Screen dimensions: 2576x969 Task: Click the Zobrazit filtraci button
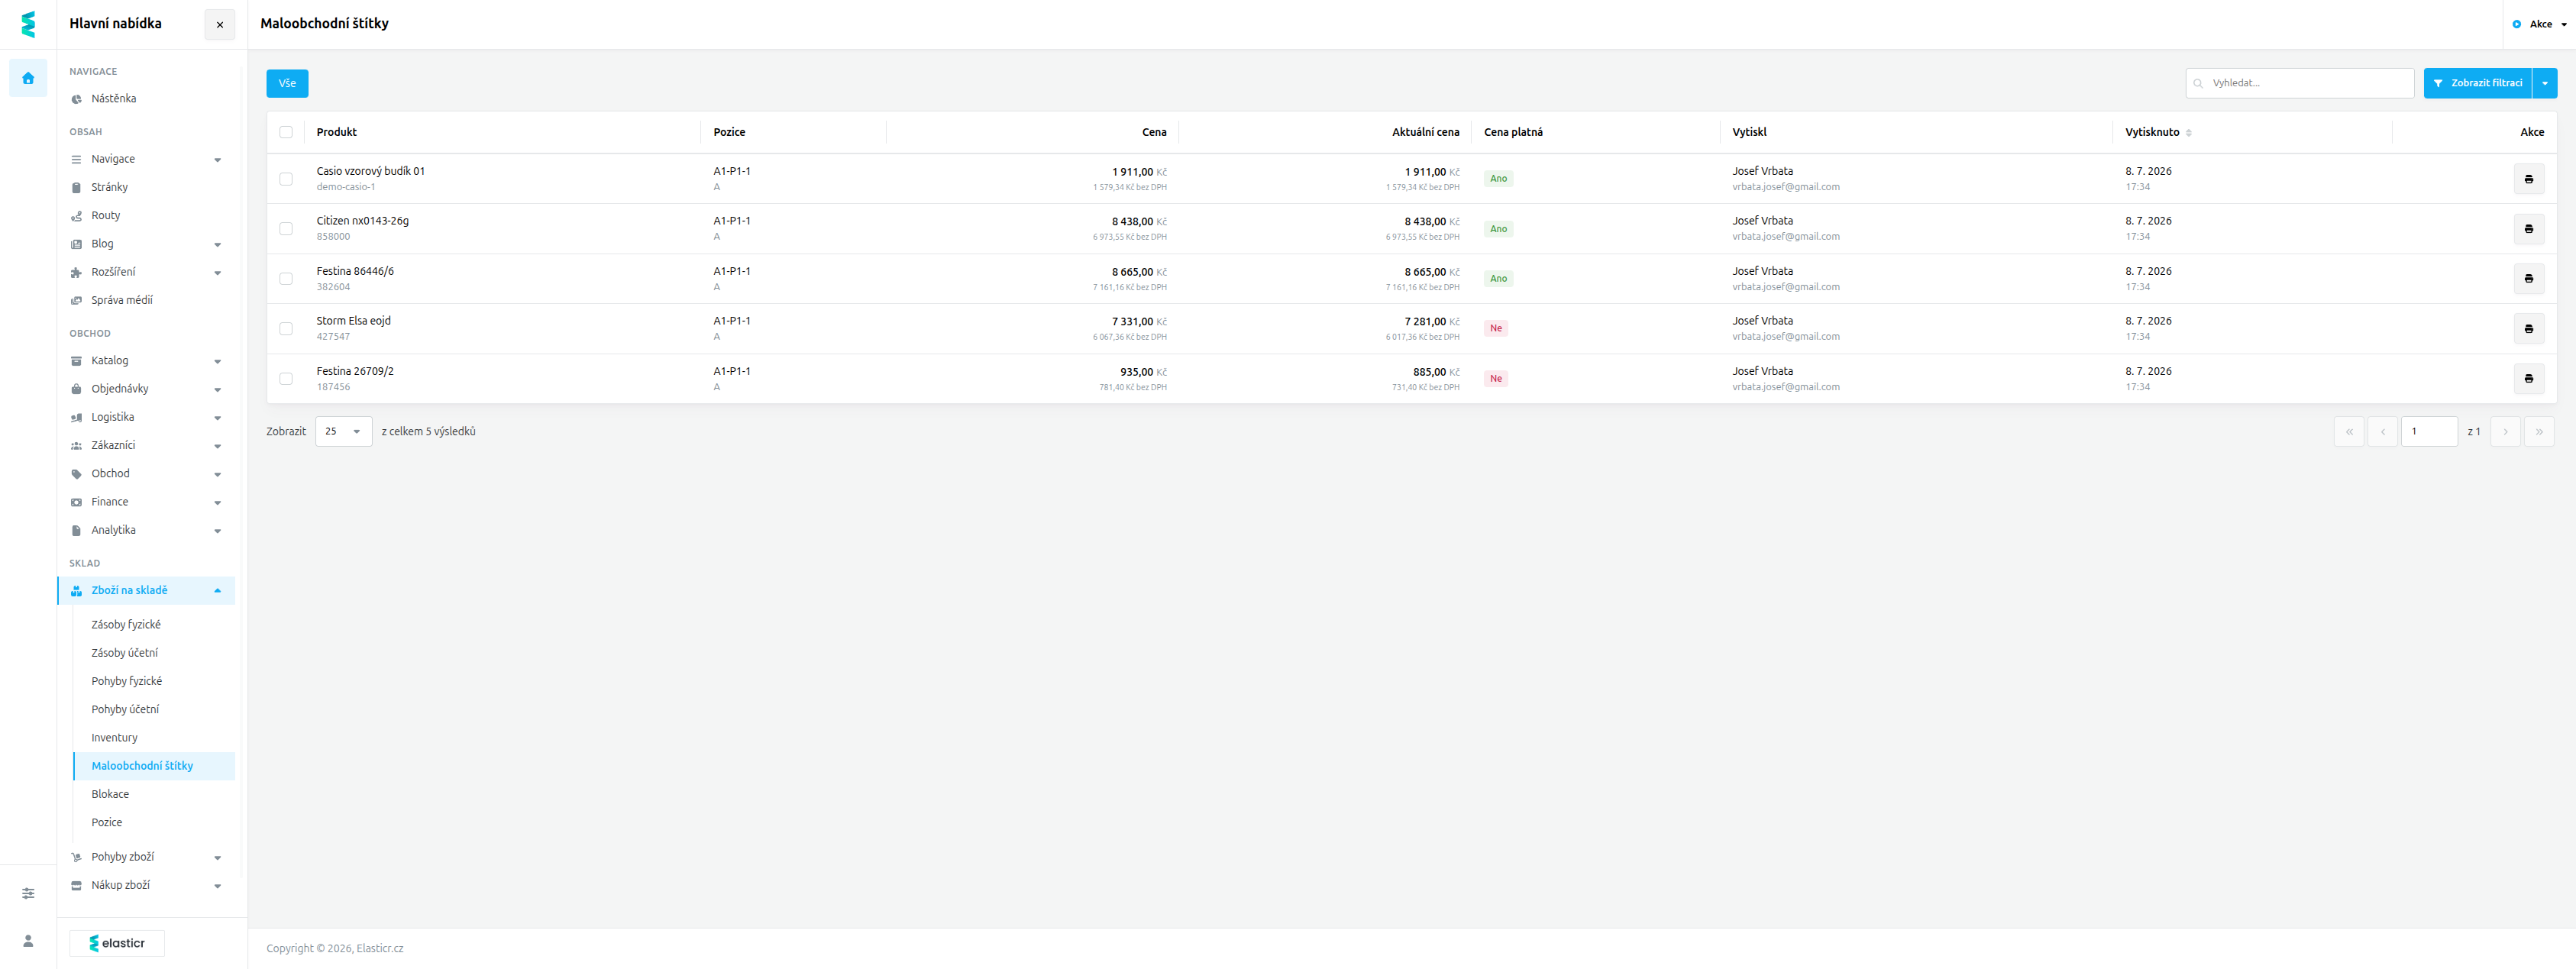(2478, 83)
